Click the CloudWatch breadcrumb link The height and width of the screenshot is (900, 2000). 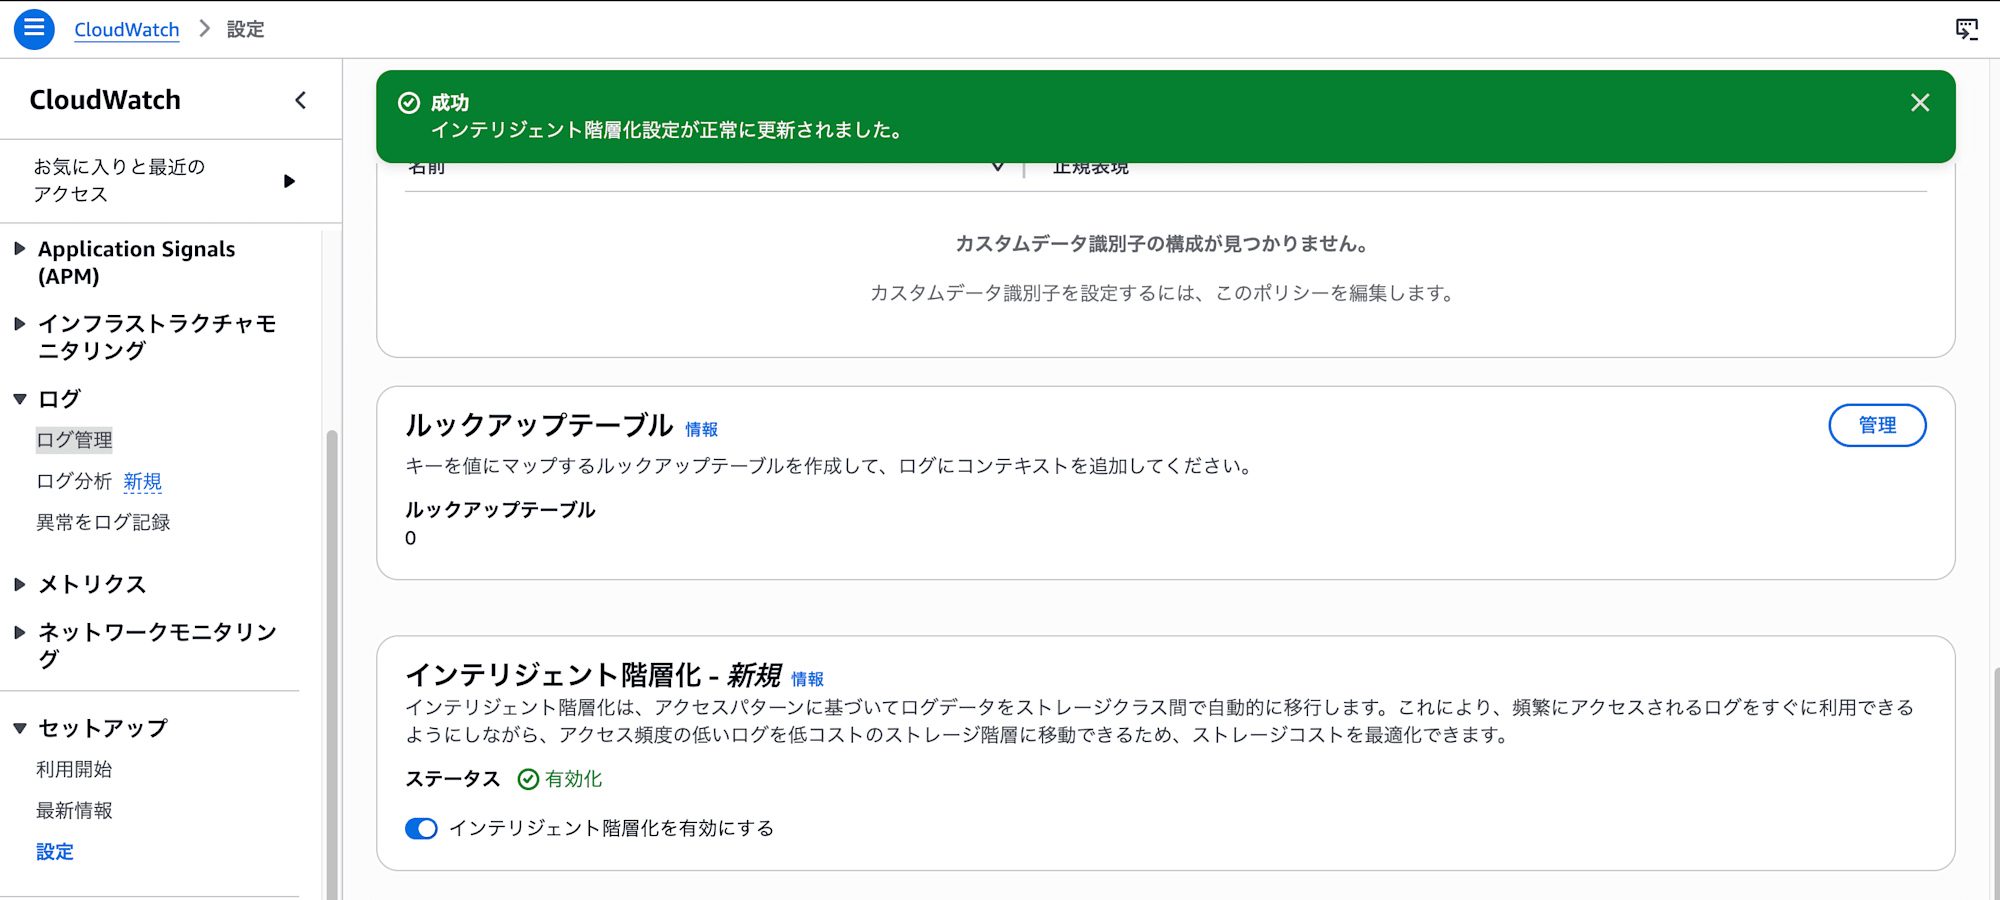(x=127, y=29)
